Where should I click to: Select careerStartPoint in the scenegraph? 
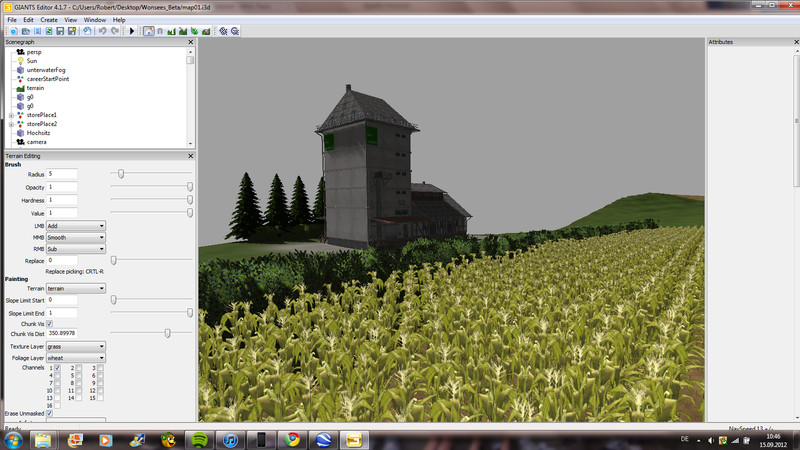[x=48, y=79]
